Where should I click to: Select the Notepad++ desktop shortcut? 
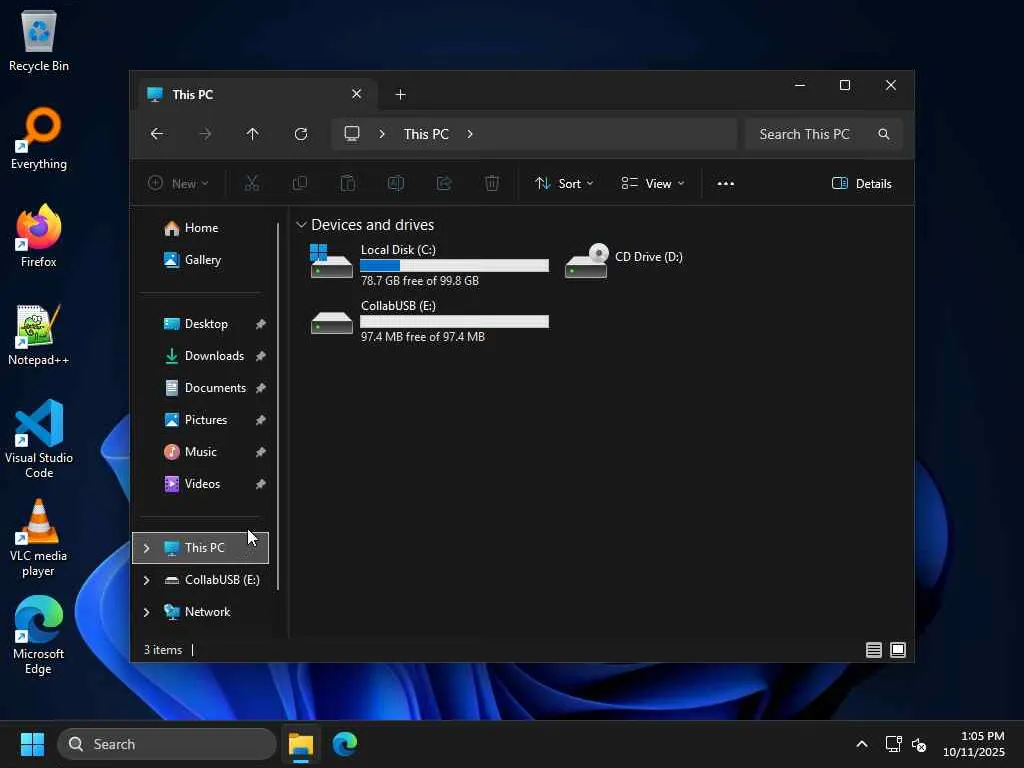39,334
